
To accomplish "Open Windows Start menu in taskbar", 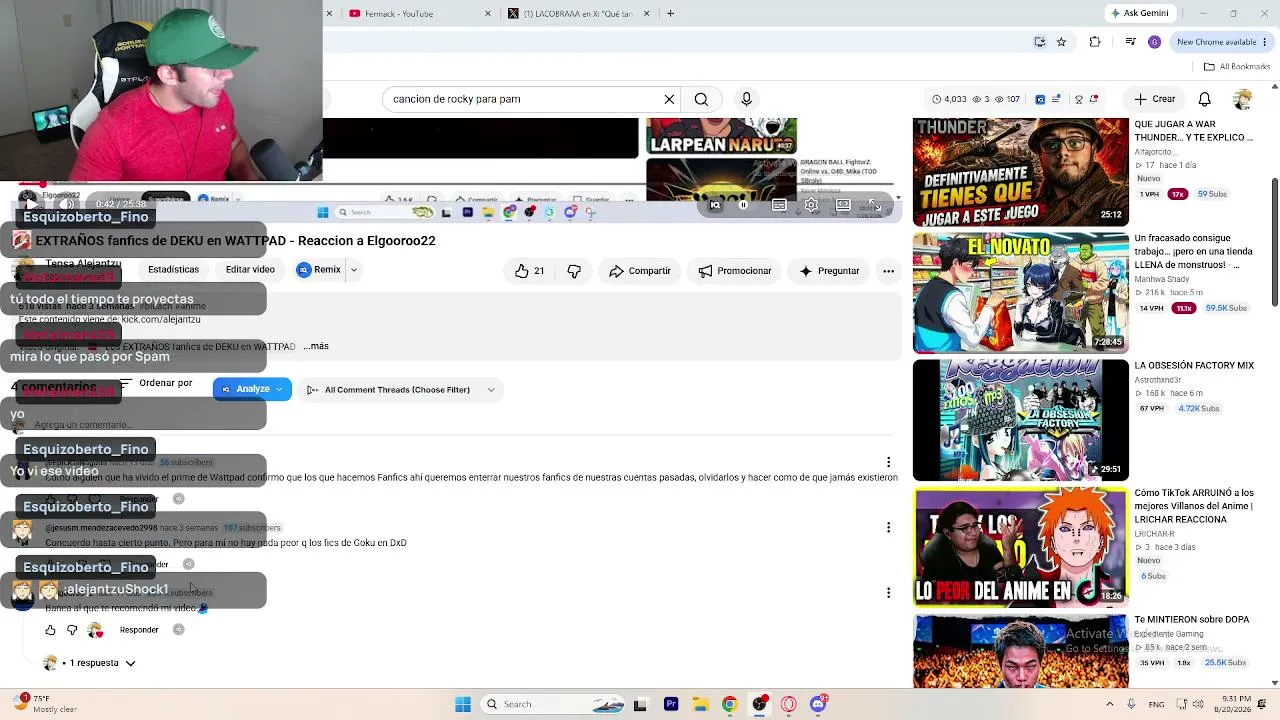I will pyautogui.click(x=463, y=704).
